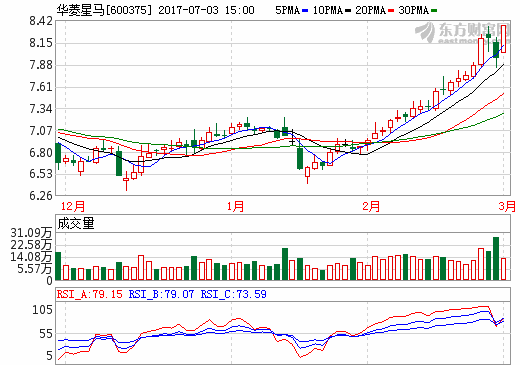Image resolution: width=520 pixels, height=365 pixels.
Task: Click the 7.61 price axis label
Action: tap(41, 87)
